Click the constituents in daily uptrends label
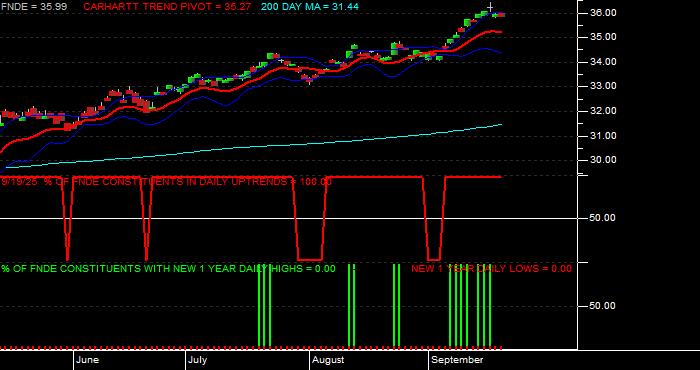 [167, 182]
